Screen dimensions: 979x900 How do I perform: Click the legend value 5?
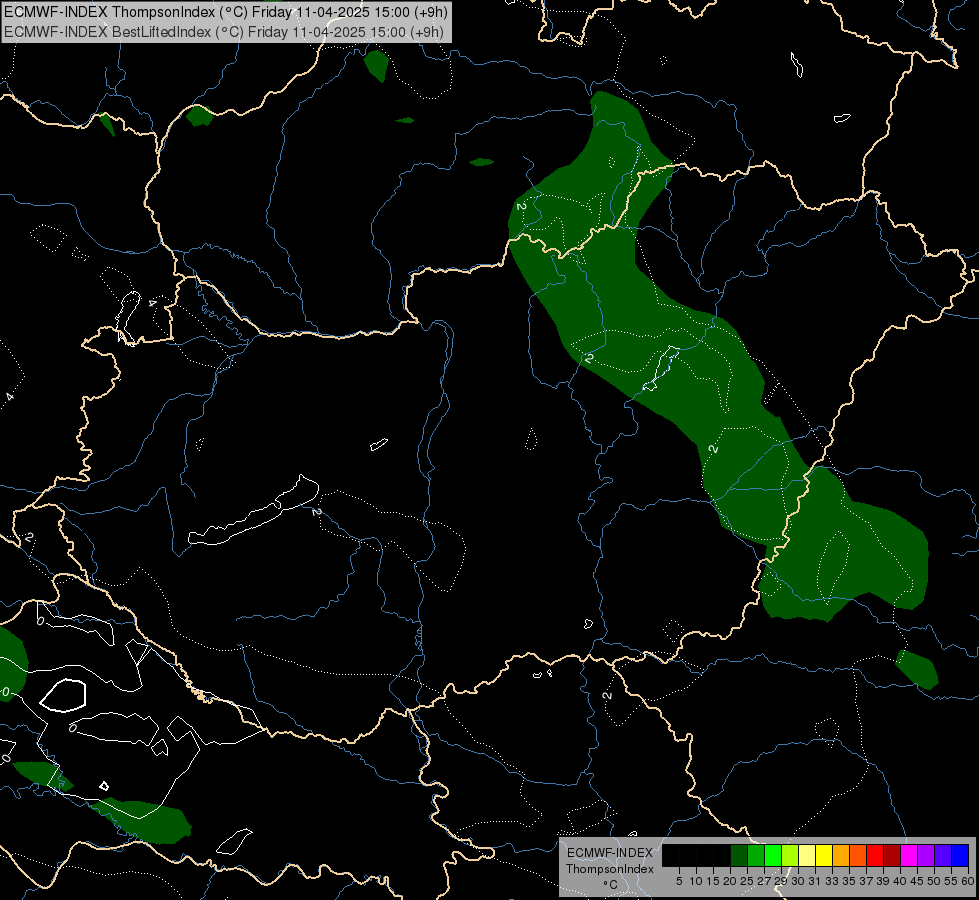[679, 881]
